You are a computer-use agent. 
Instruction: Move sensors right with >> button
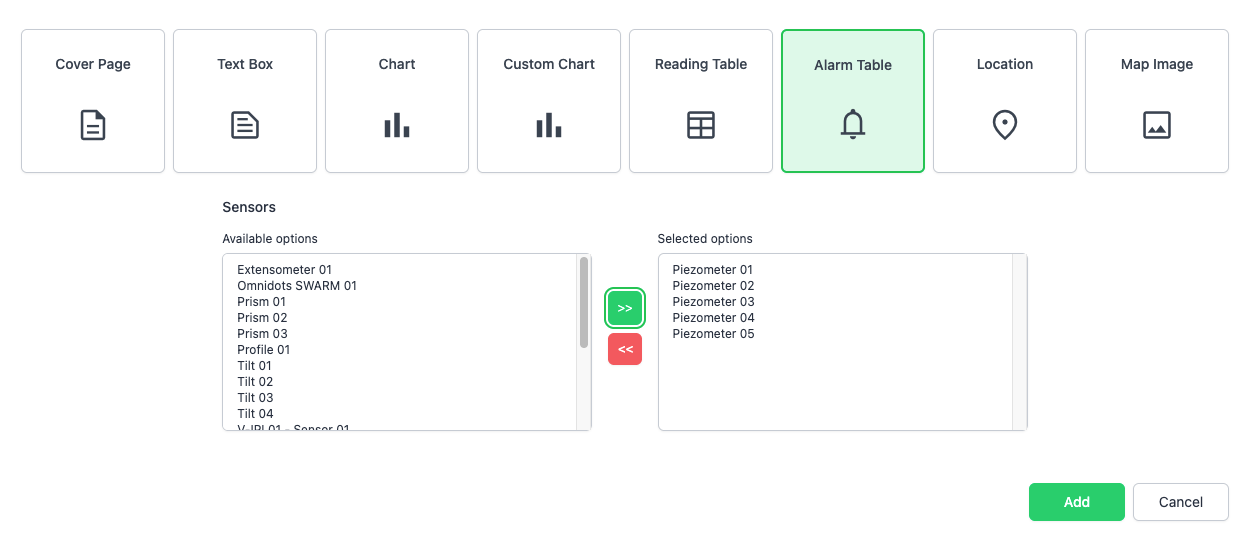[x=625, y=309]
